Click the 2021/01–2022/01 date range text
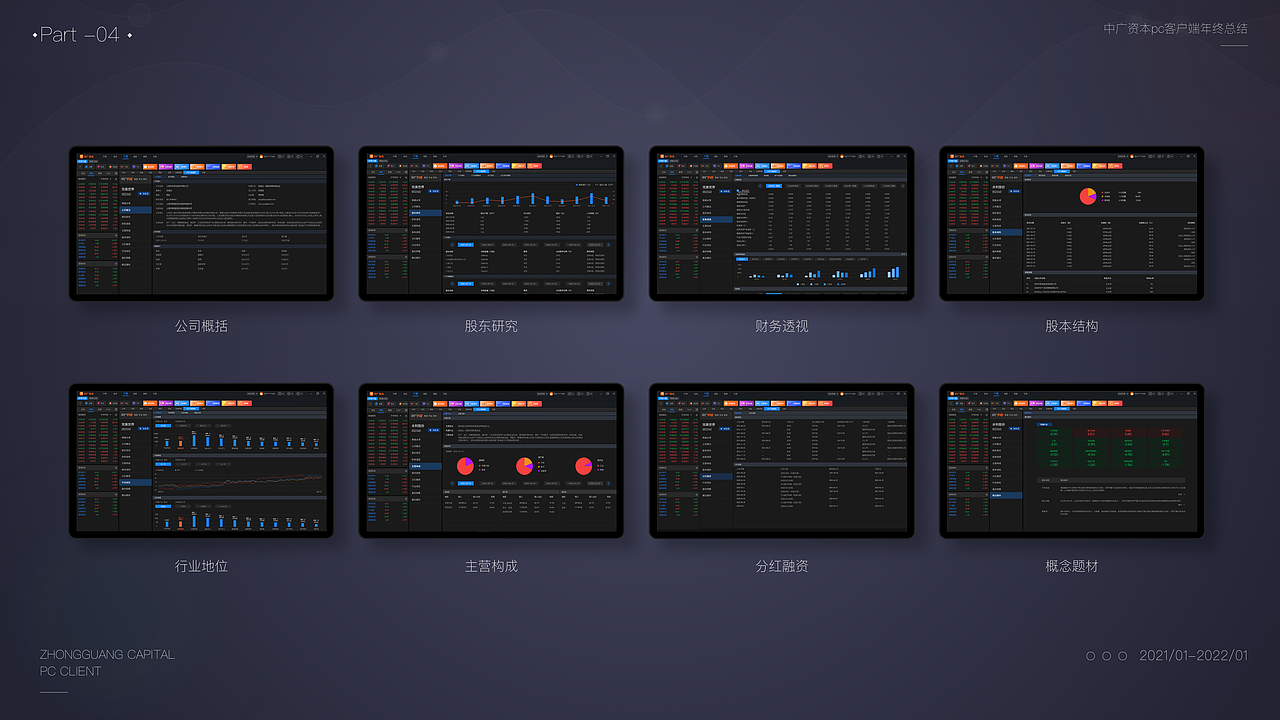This screenshot has height=720, width=1280. click(1194, 655)
